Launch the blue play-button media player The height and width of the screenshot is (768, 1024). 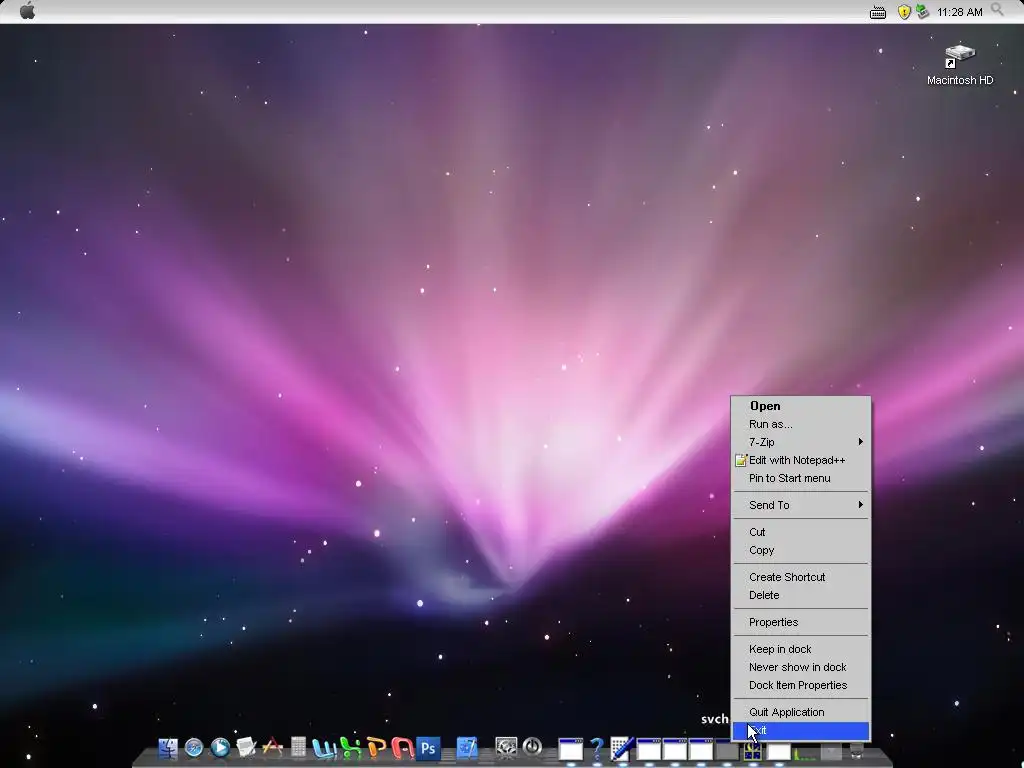(220, 748)
